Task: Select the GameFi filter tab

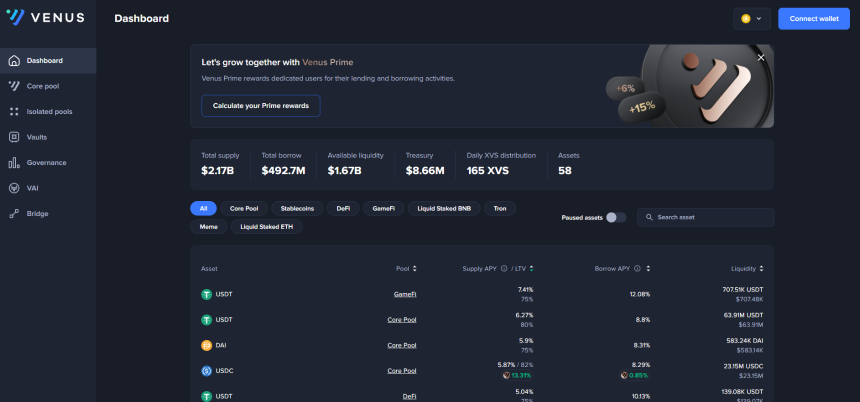Action: coord(383,208)
